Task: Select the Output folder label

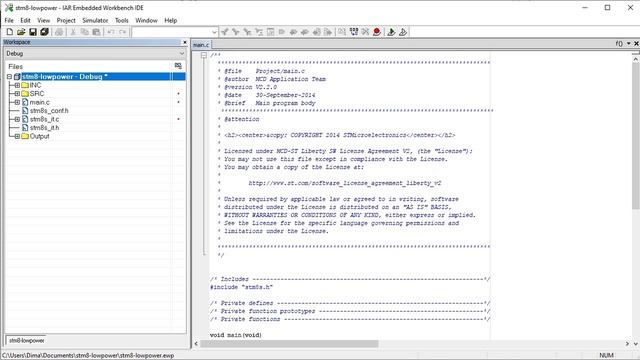Action: click(x=40, y=136)
